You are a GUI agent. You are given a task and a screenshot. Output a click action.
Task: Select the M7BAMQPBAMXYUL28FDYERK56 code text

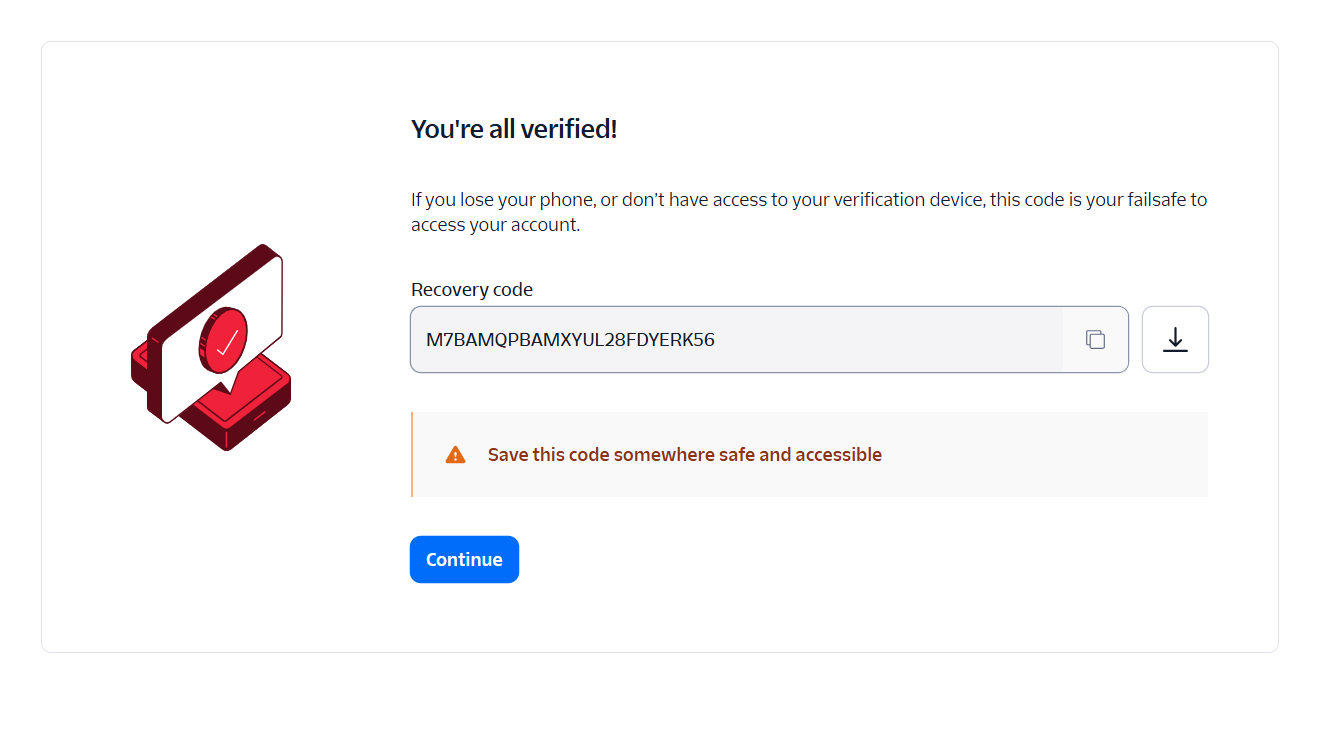coord(570,340)
